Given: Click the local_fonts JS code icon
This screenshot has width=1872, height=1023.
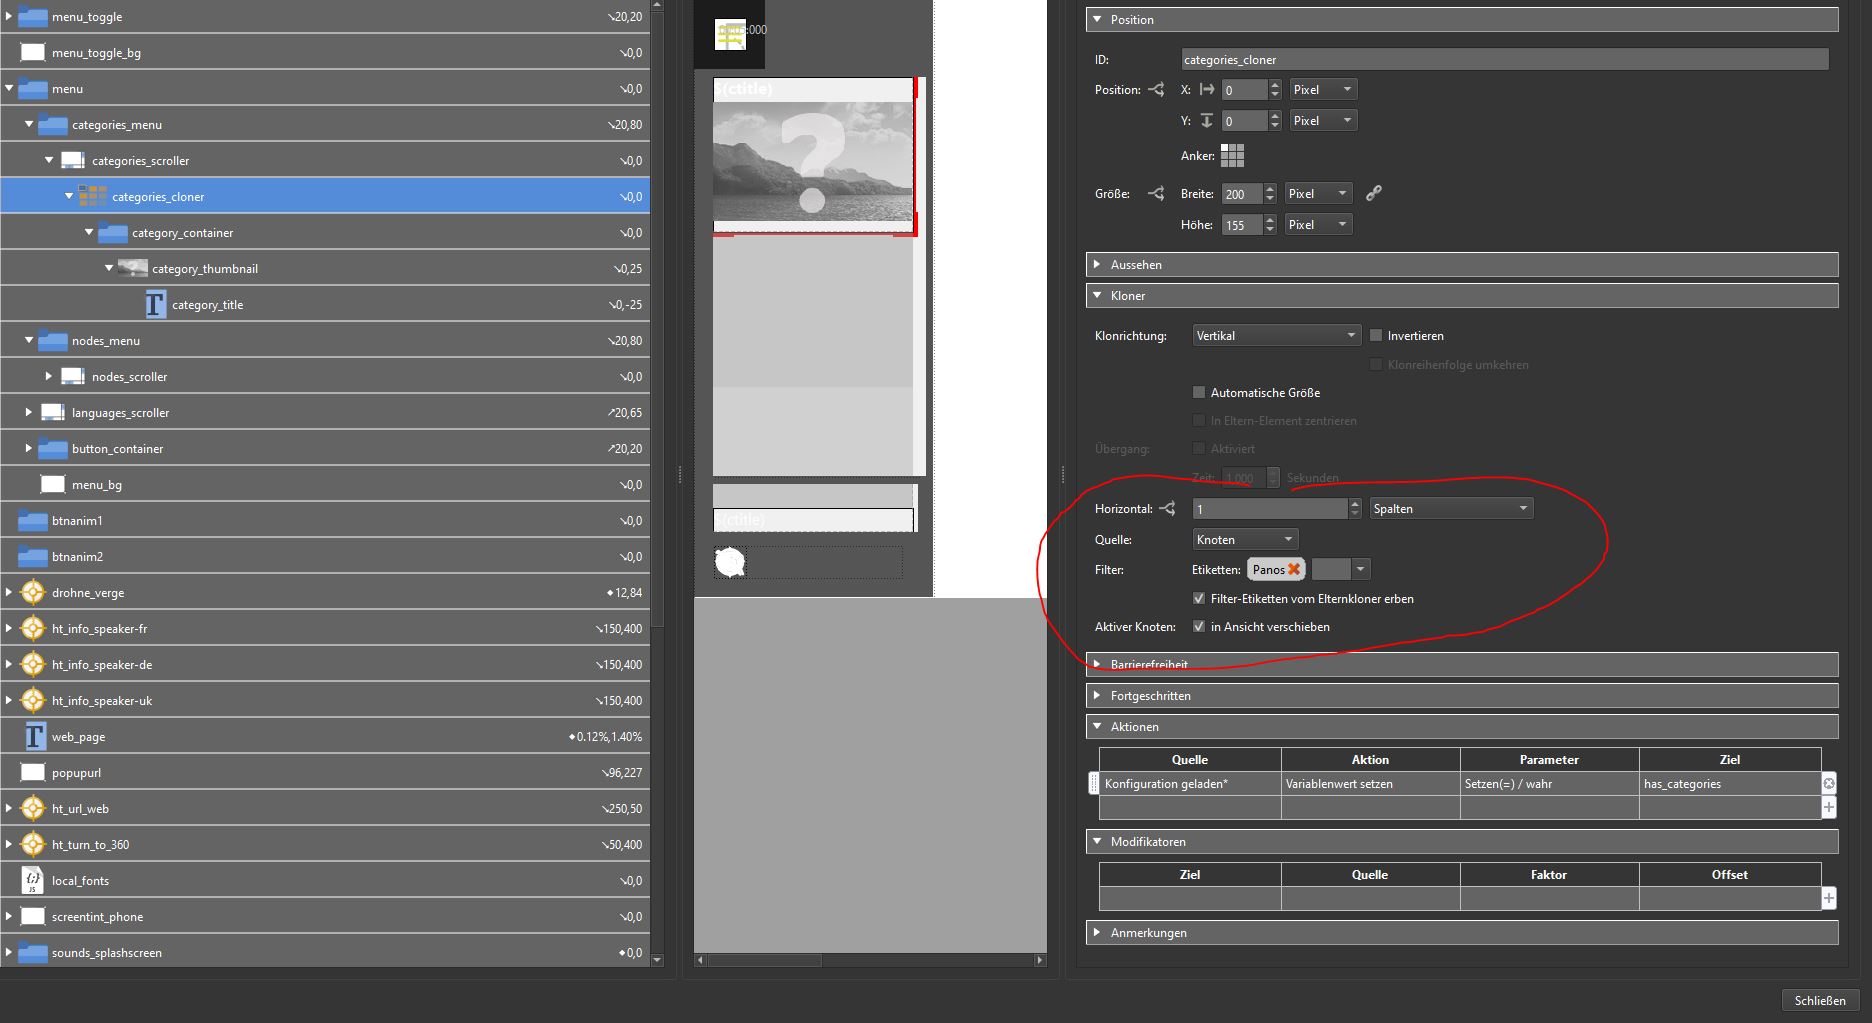Looking at the screenshot, I should 33,880.
